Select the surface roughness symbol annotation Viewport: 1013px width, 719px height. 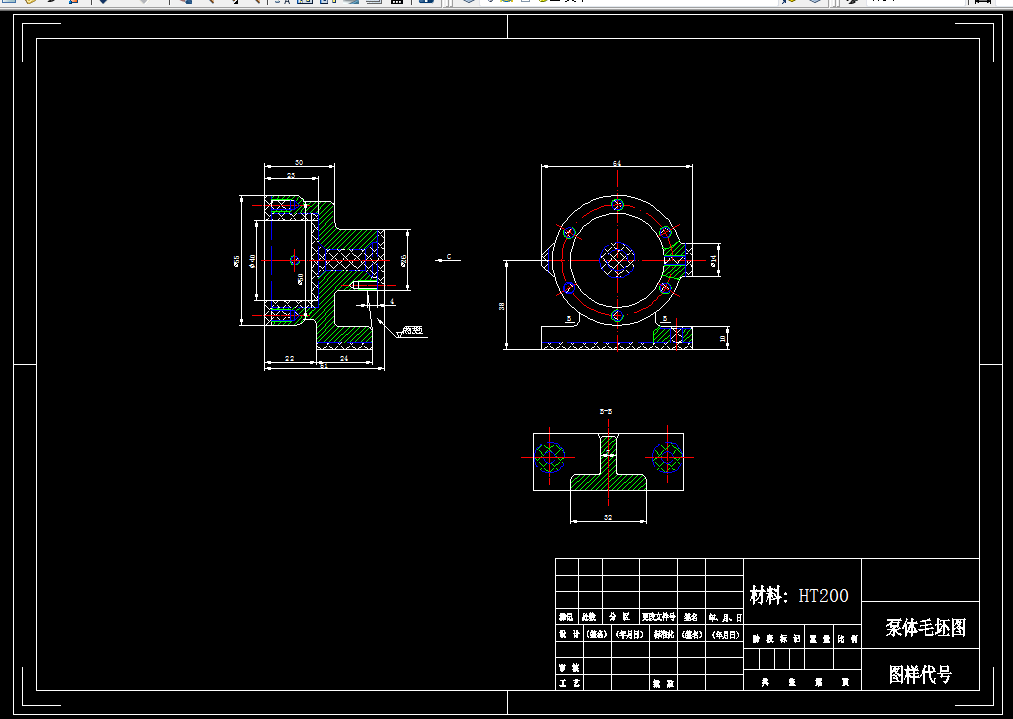coord(410,331)
